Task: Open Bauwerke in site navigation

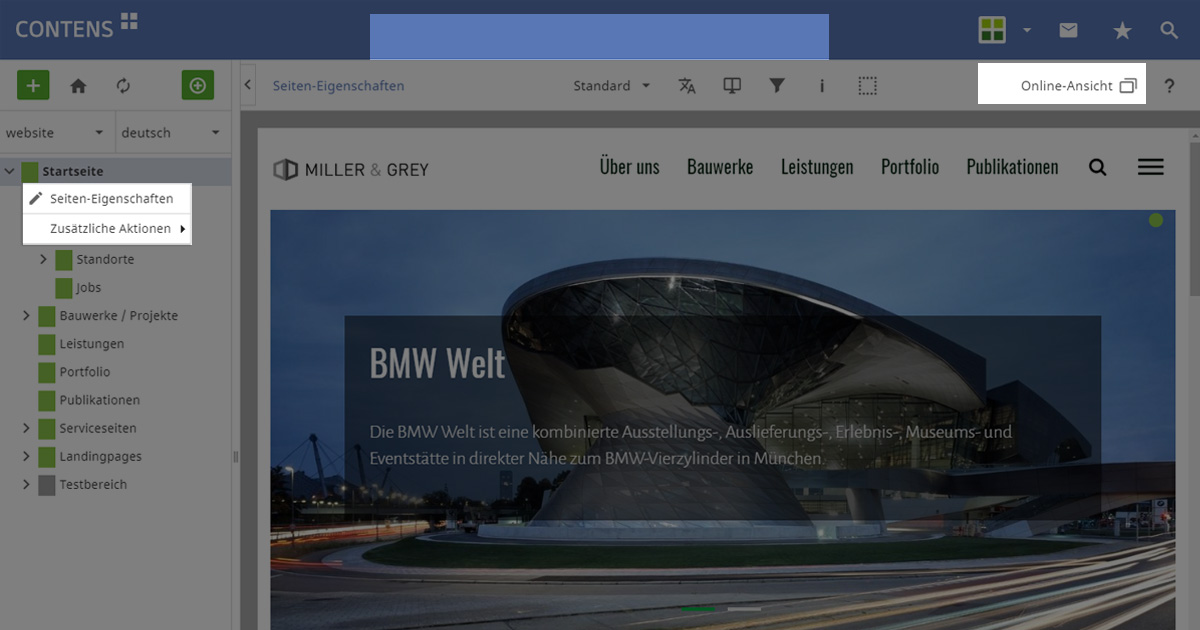Action: pos(720,167)
